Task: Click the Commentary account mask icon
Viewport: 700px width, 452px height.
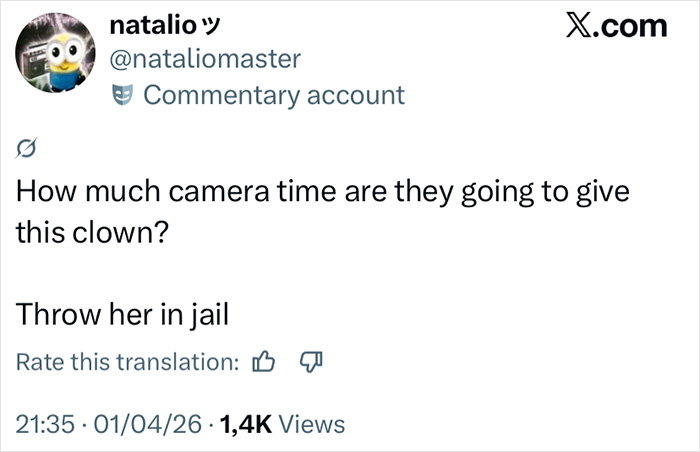Action: (125, 95)
